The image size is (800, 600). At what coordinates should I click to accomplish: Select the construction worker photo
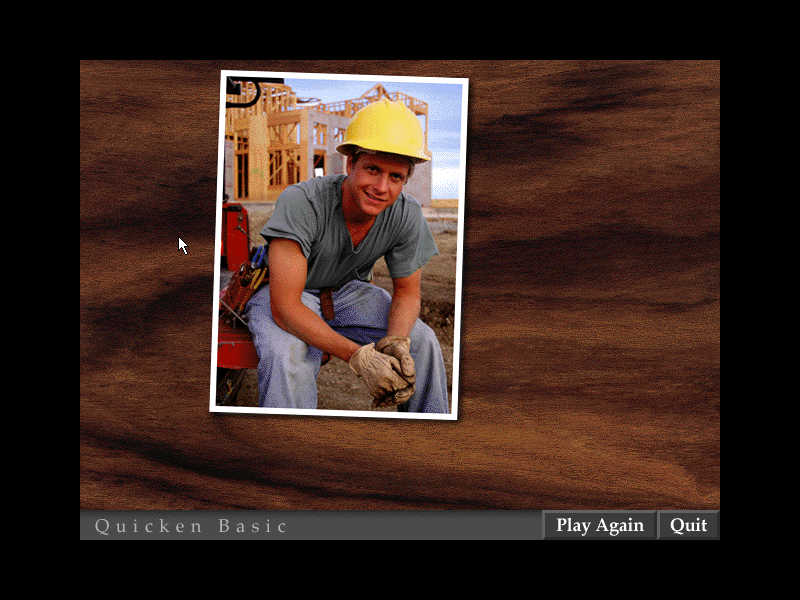pyautogui.click(x=339, y=245)
